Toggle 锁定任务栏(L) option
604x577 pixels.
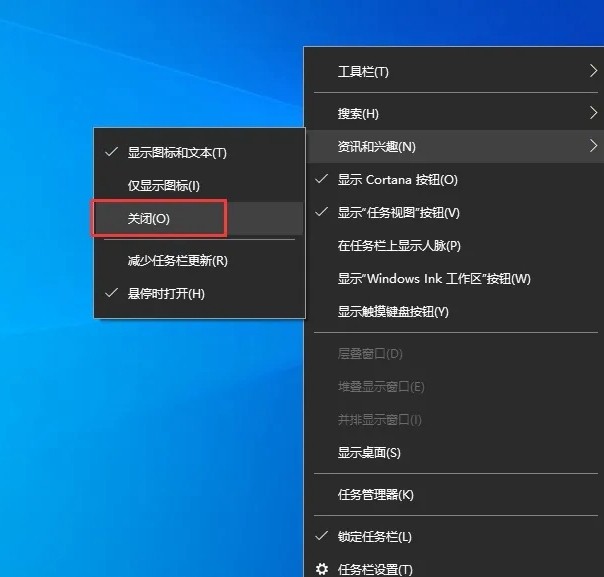point(455,537)
